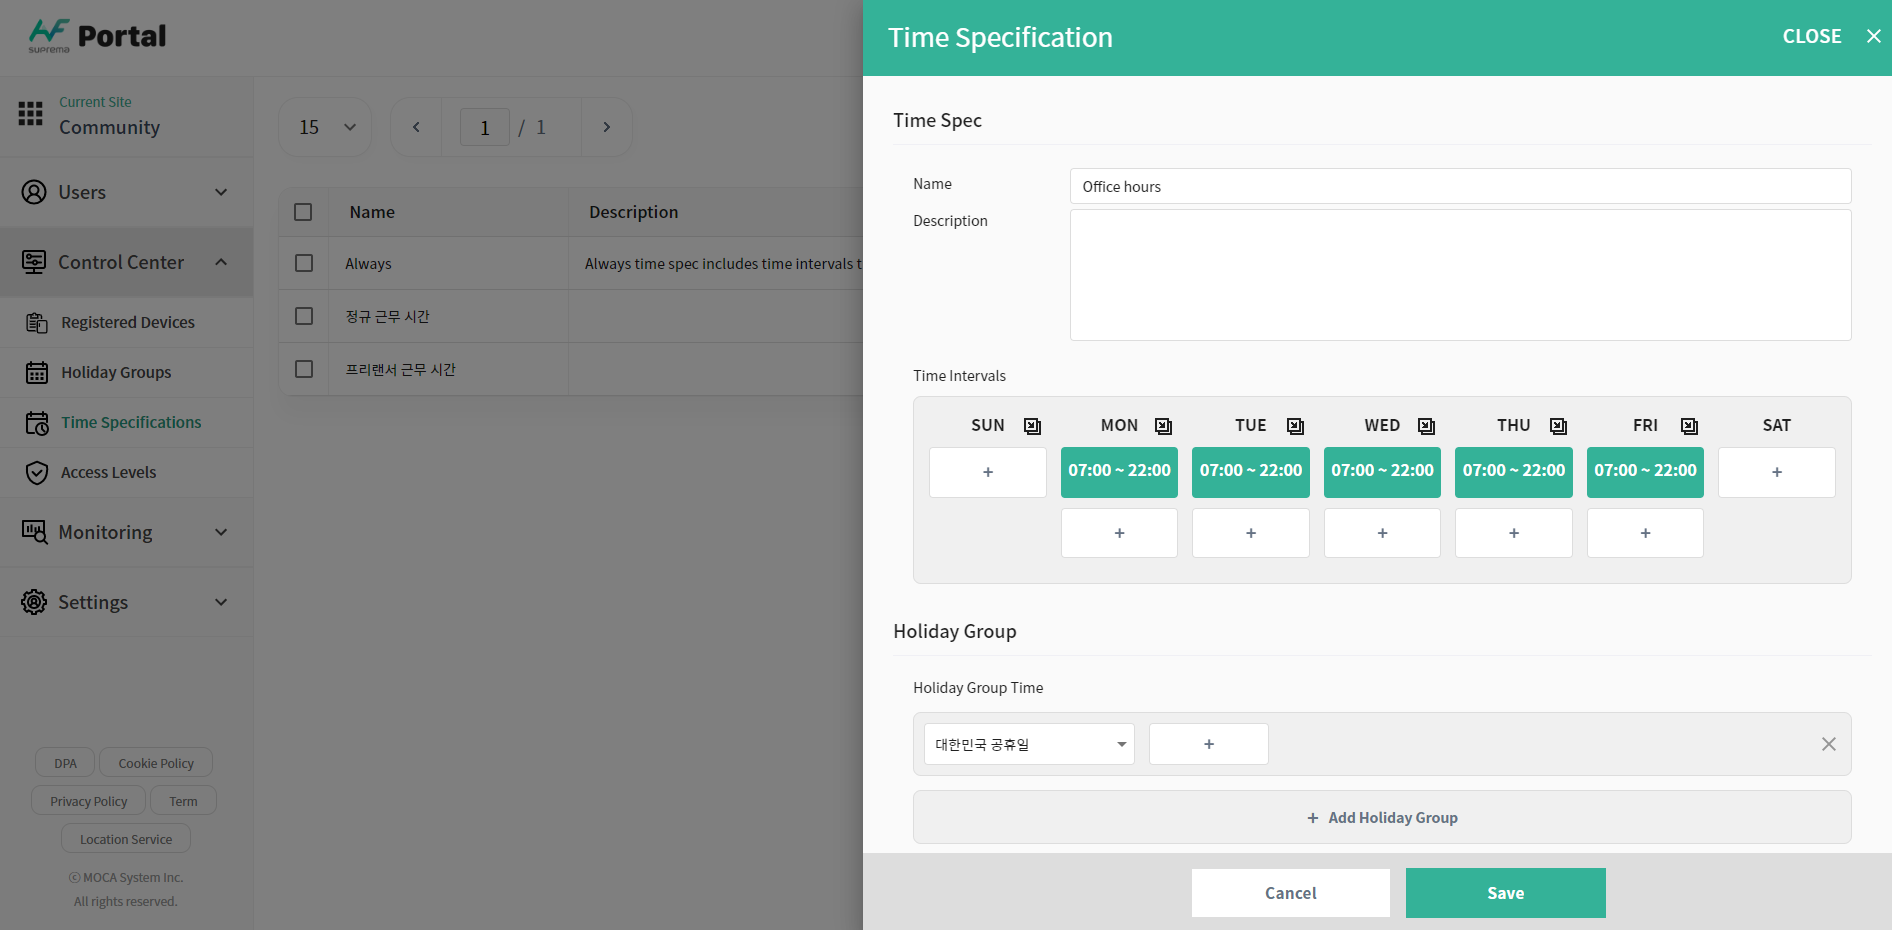Open the 대한민국 공휴일 holiday group dropdown
The image size is (1892, 930).
coord(1029,744)
